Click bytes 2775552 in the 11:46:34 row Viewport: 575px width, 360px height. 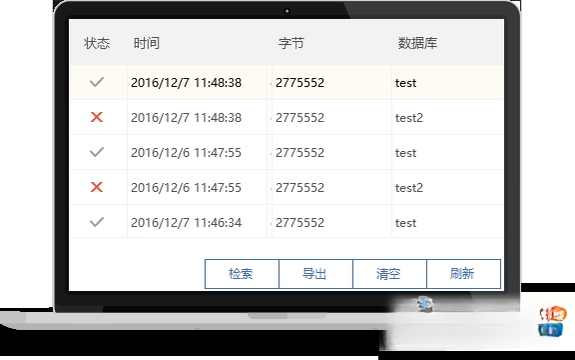300,223
